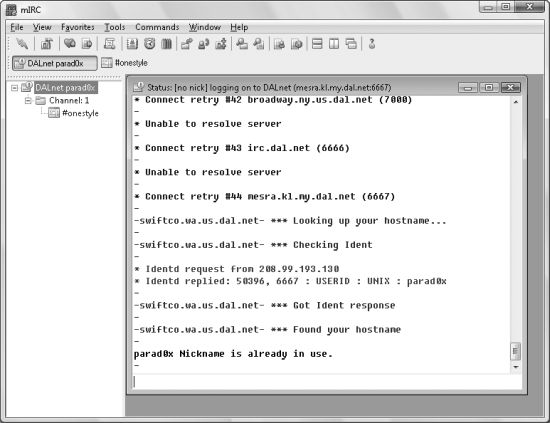Collapse the DALnet parad0x tree node

pos(14,88)
